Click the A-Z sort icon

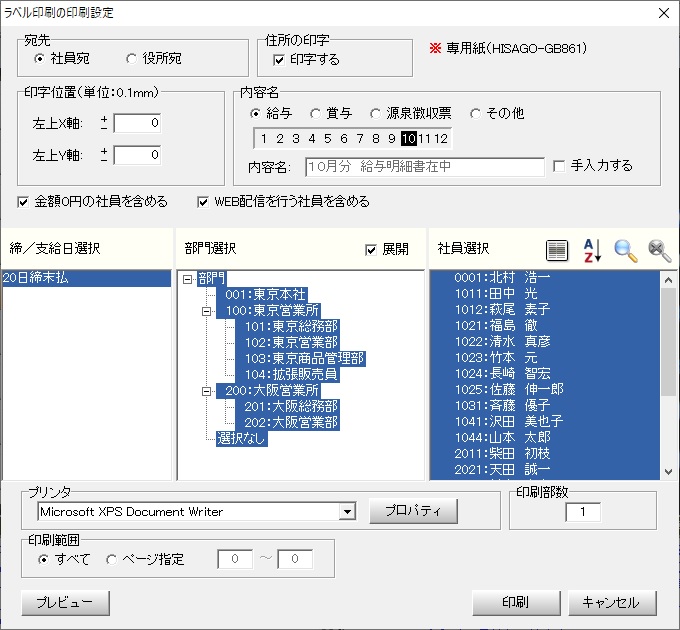tap(592, 250)
